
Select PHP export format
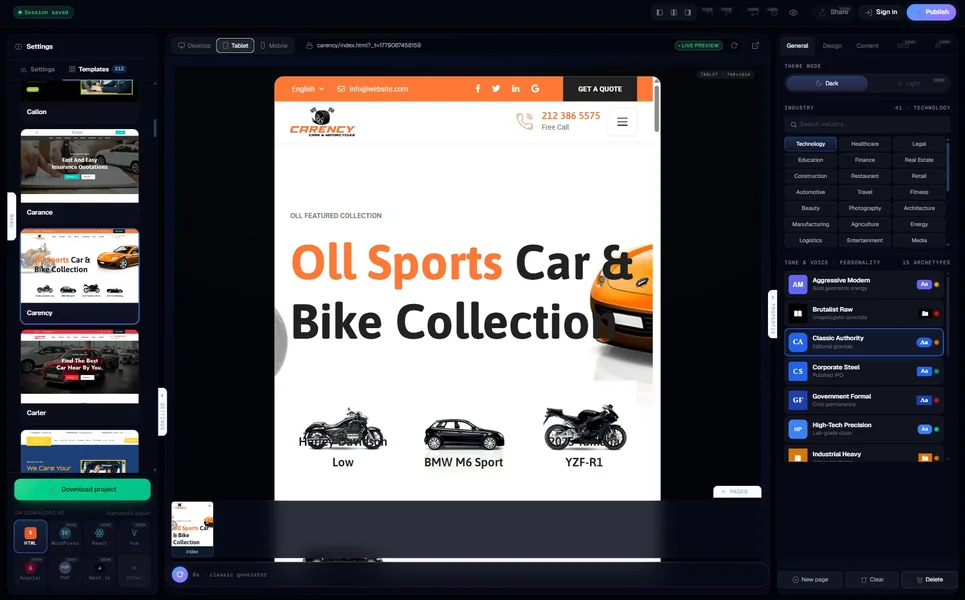click(x=65, y=571)
